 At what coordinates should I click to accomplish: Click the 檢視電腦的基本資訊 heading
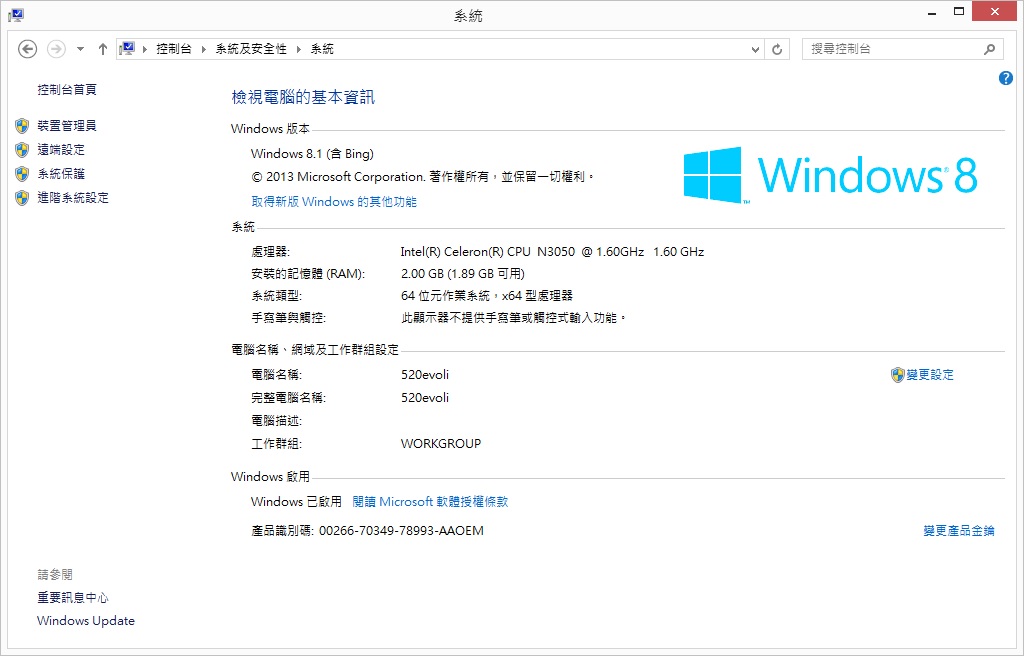pos(303,97)
